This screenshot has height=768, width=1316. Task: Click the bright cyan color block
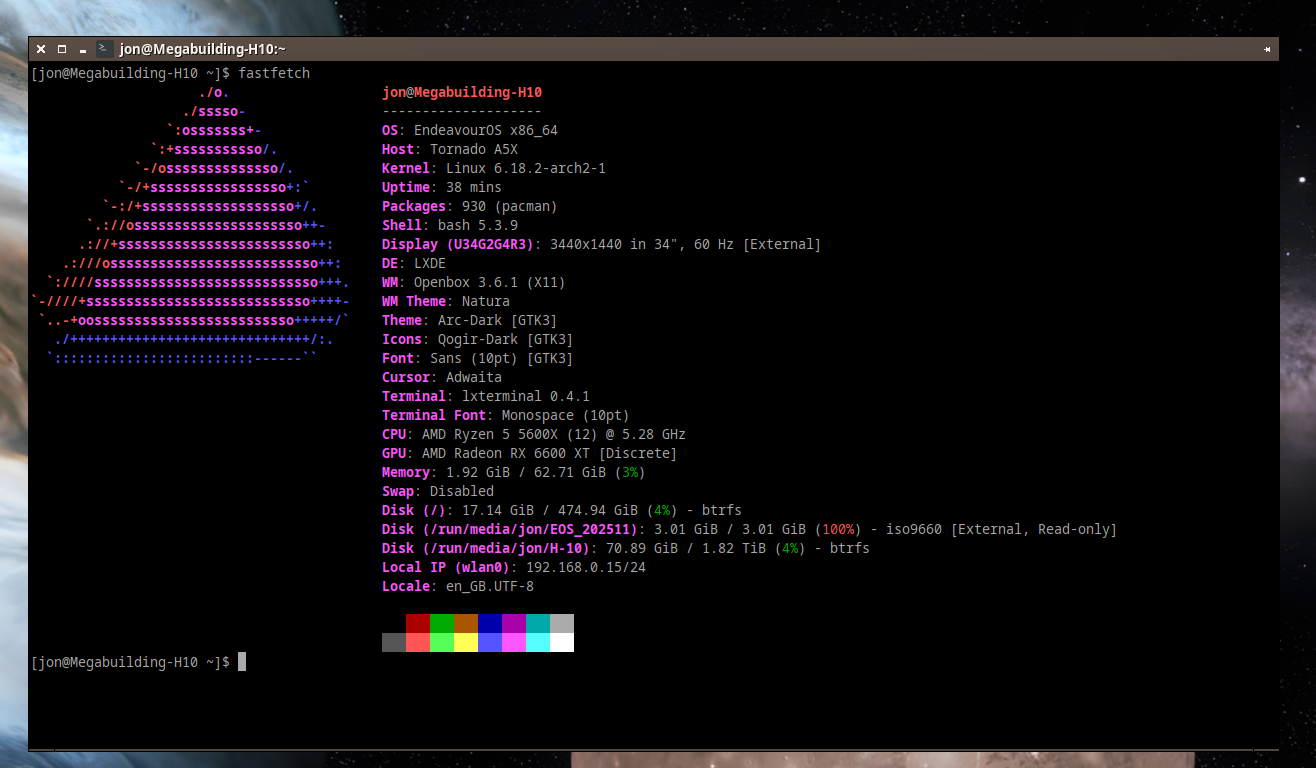point(538,642)
